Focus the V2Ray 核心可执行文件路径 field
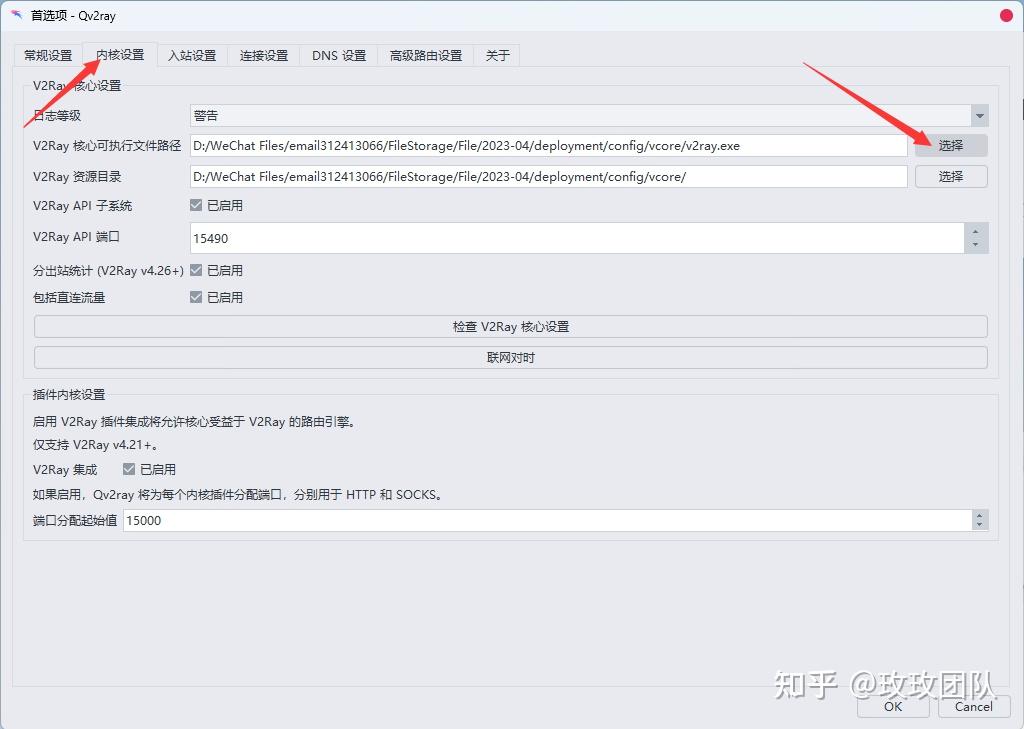 pos(549,146)
